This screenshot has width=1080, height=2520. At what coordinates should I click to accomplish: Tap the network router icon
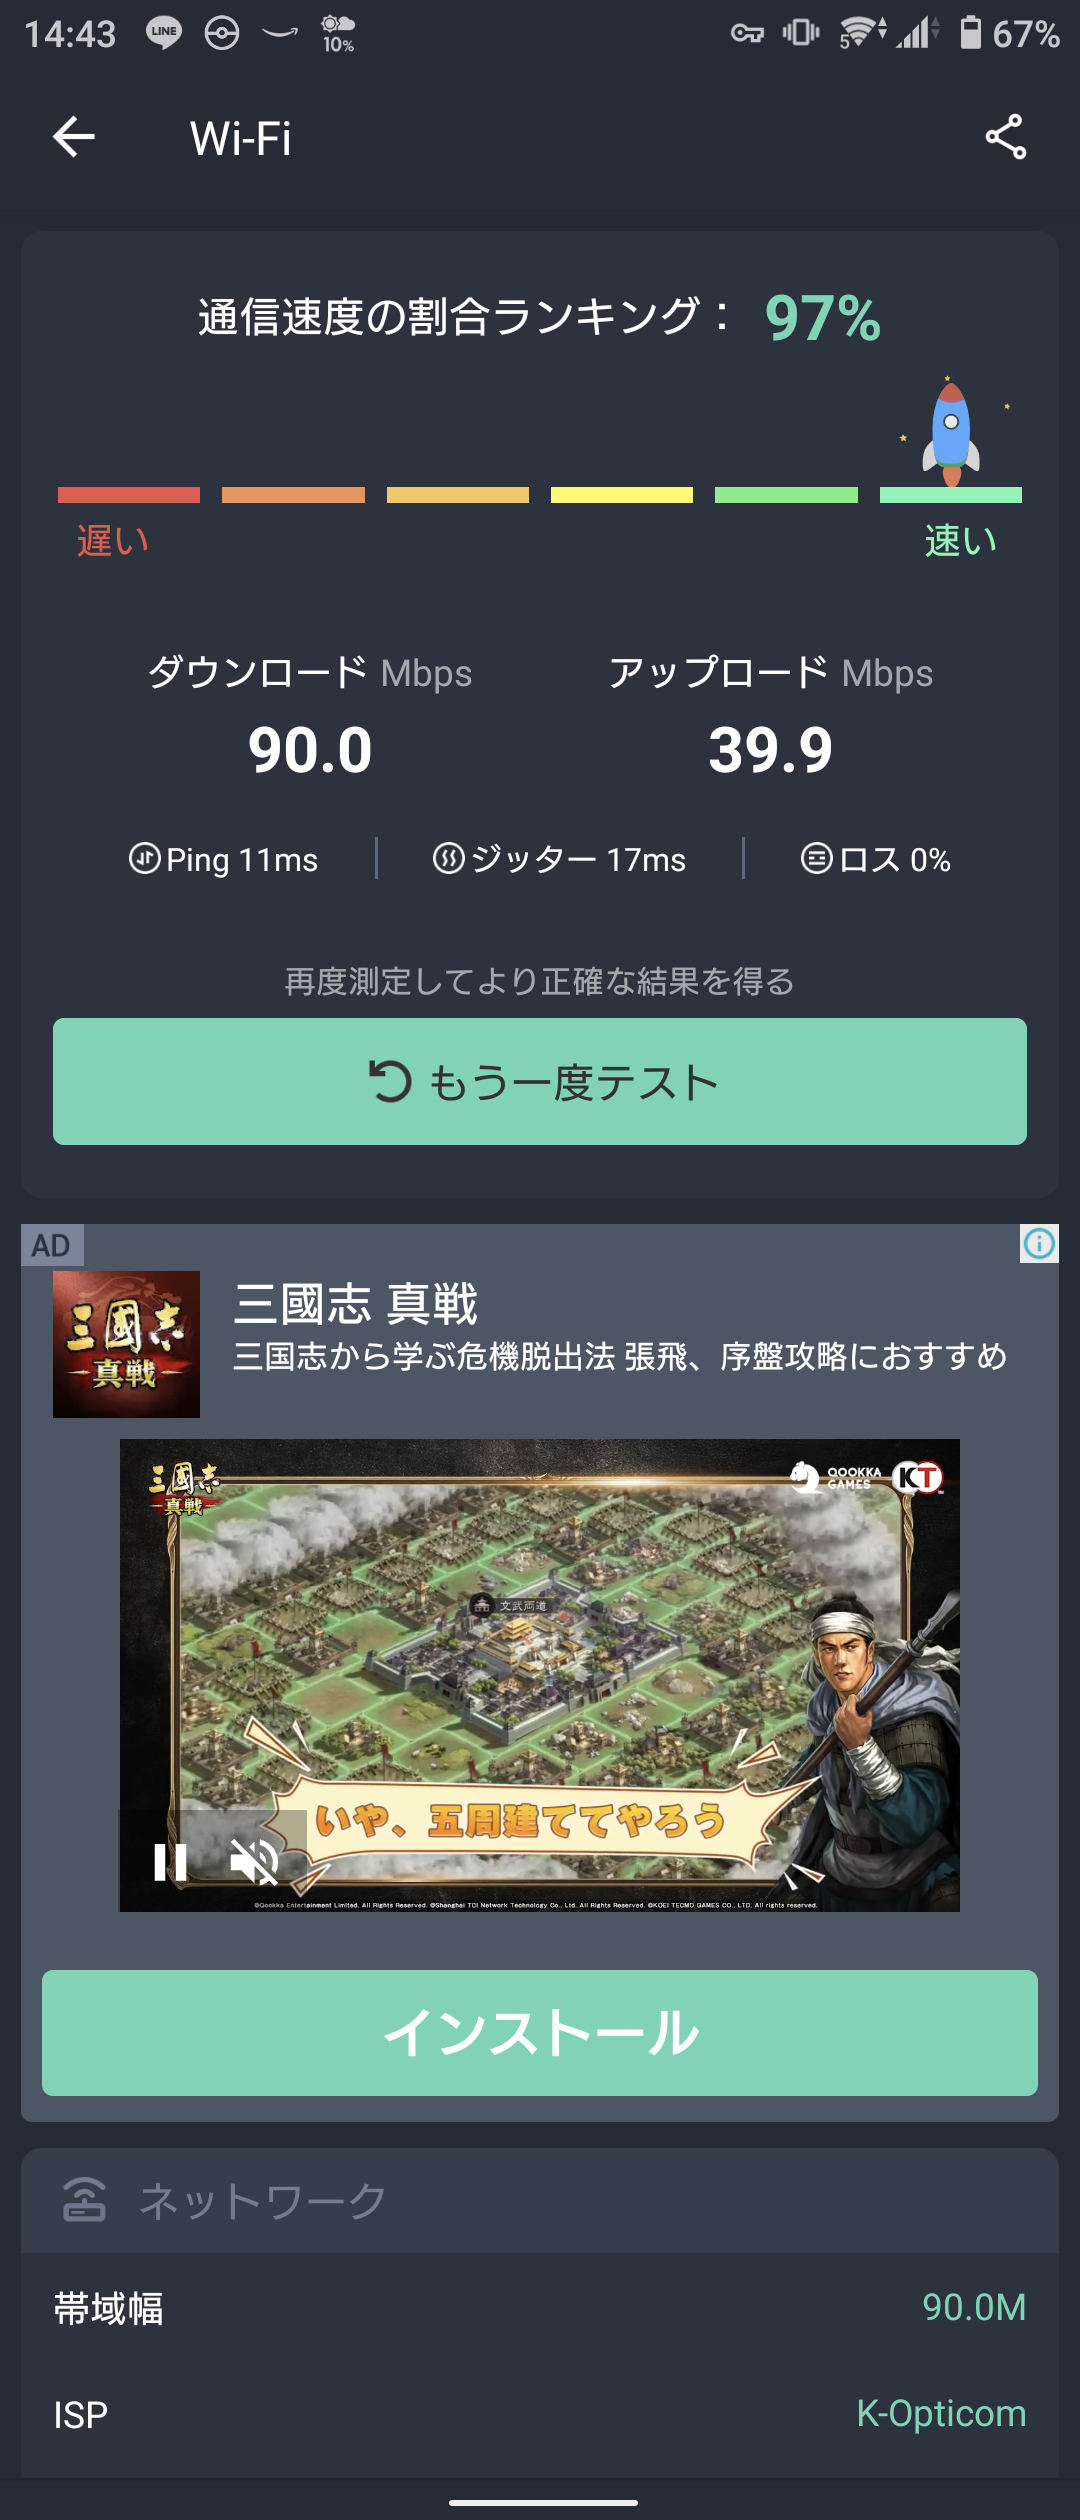click(x=85, y=2200)
